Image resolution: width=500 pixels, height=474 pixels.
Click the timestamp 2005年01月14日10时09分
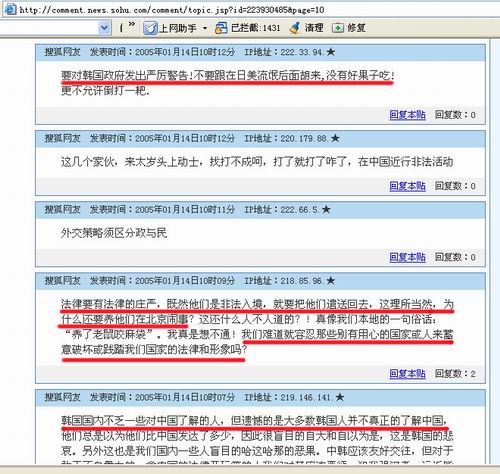185,281
